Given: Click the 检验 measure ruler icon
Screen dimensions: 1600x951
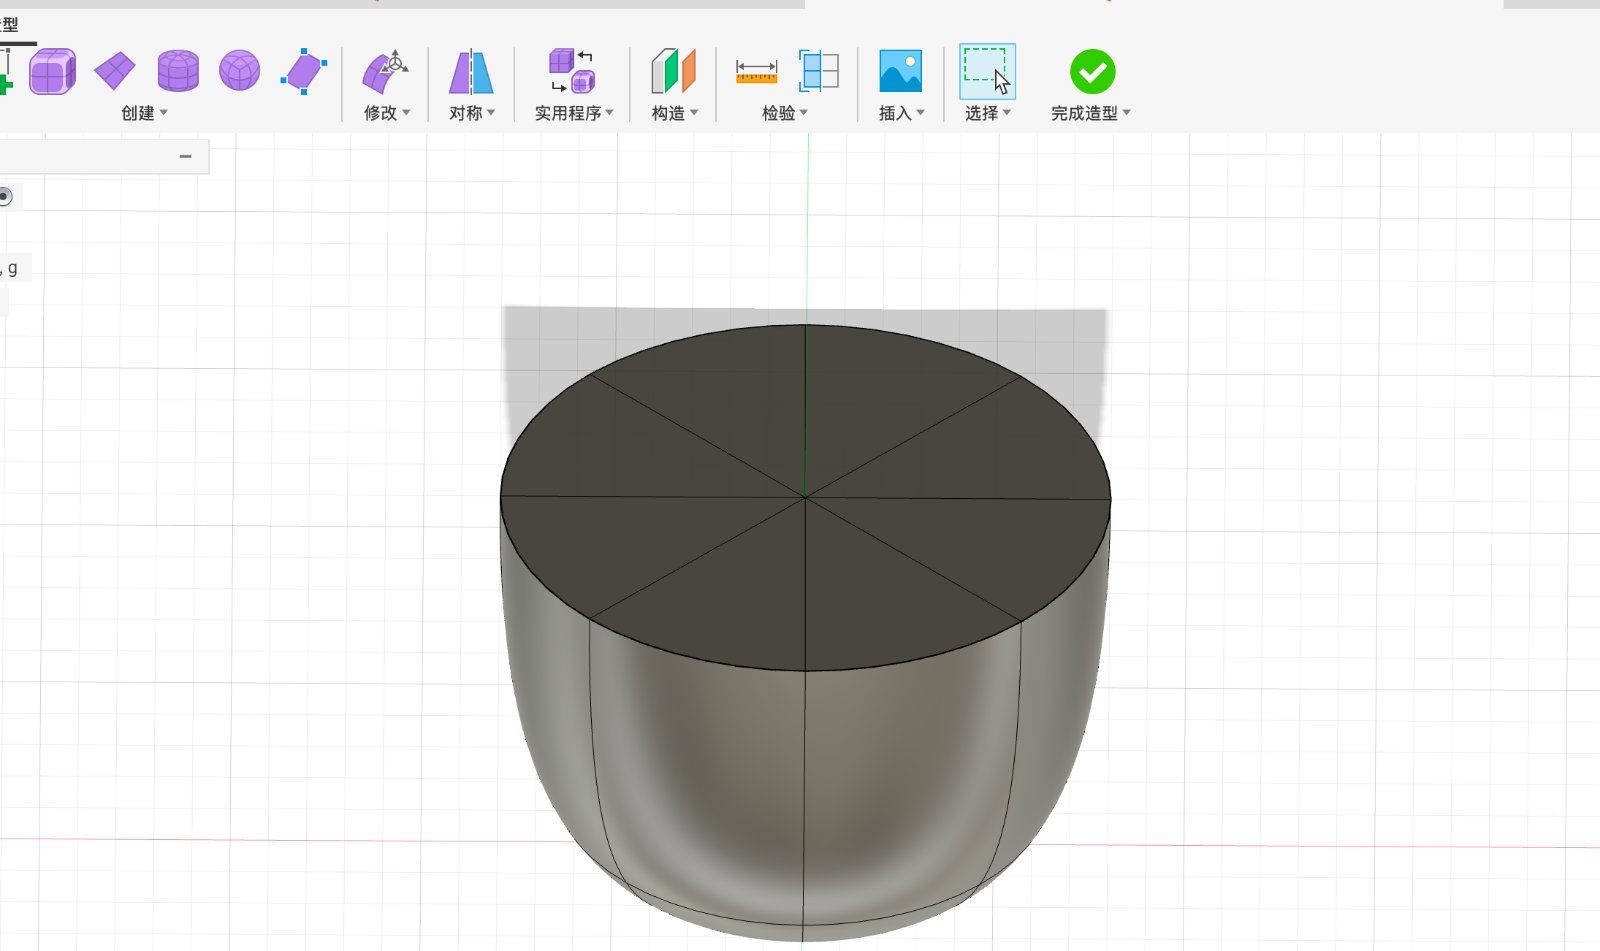Looking at the screenshot, I should (x=757, y=70).
